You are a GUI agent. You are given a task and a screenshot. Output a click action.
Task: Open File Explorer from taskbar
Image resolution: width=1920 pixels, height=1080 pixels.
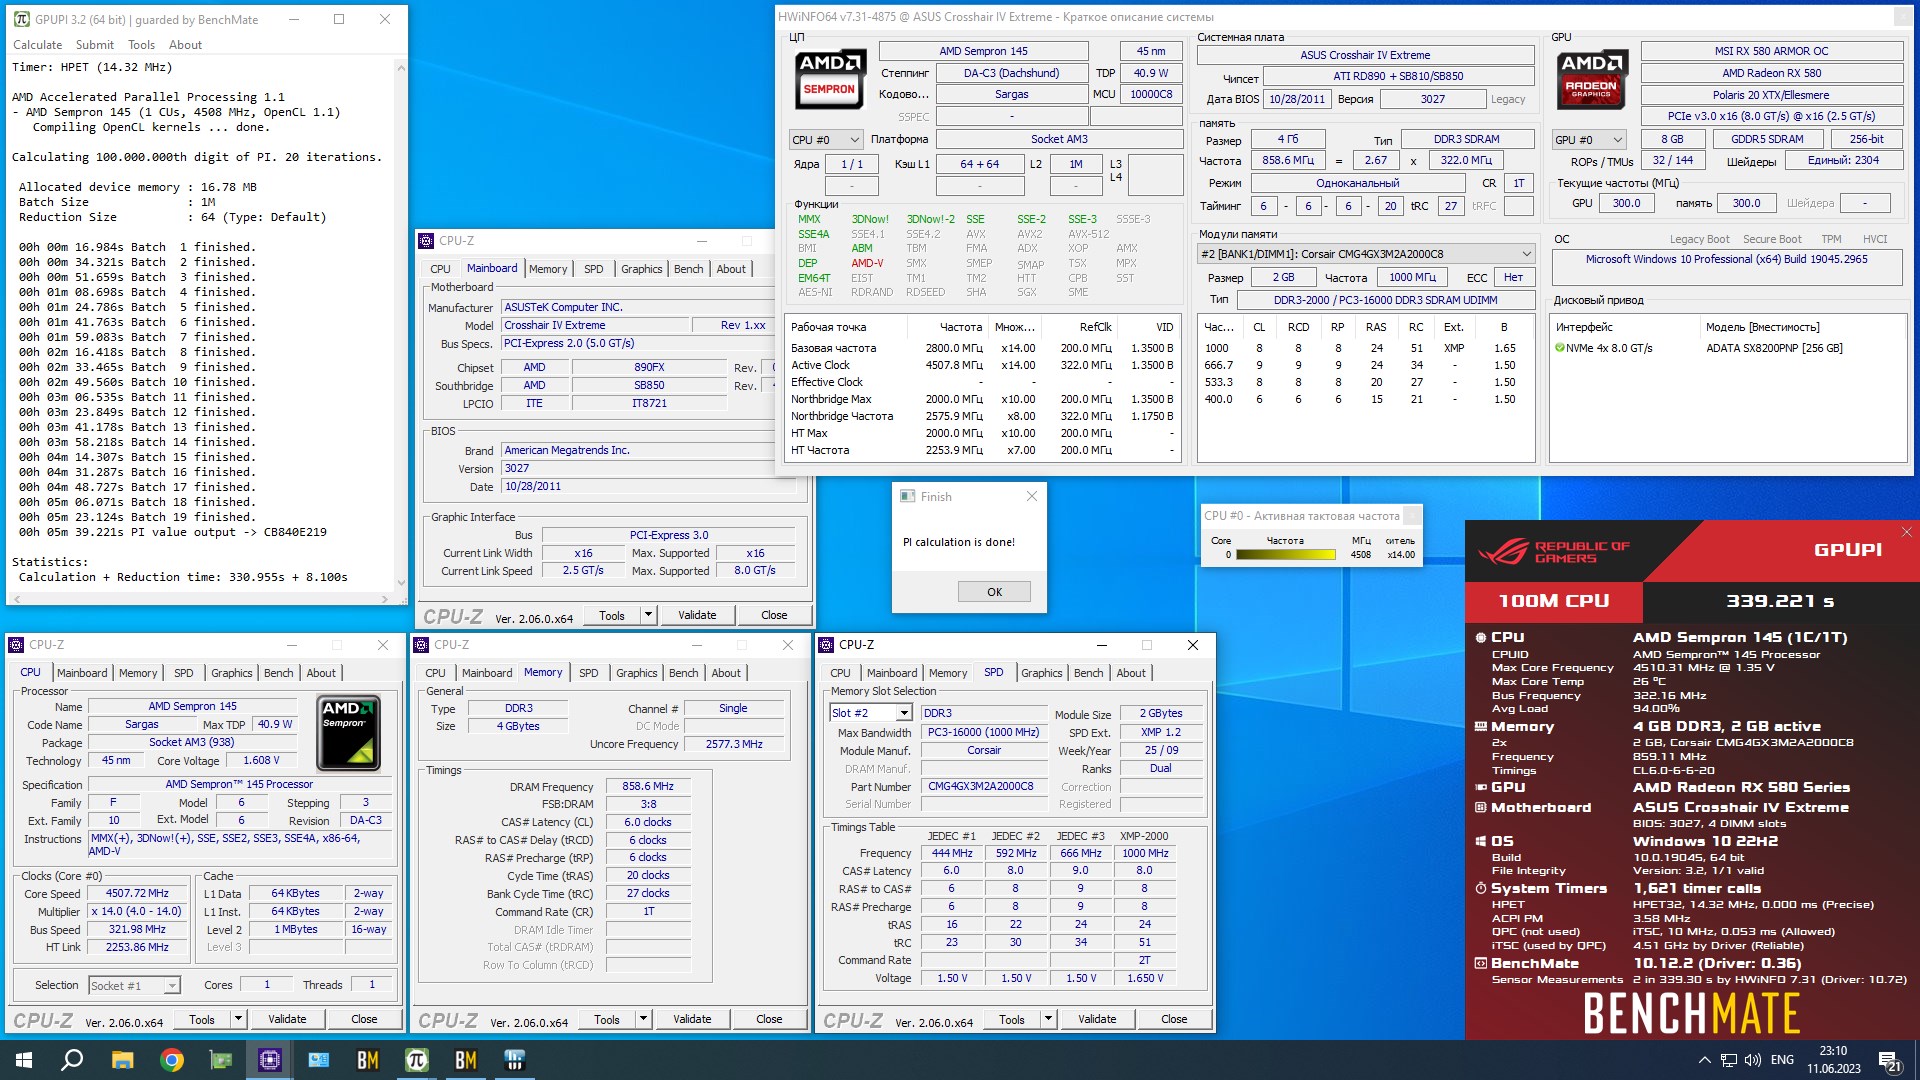point(122,1060)
